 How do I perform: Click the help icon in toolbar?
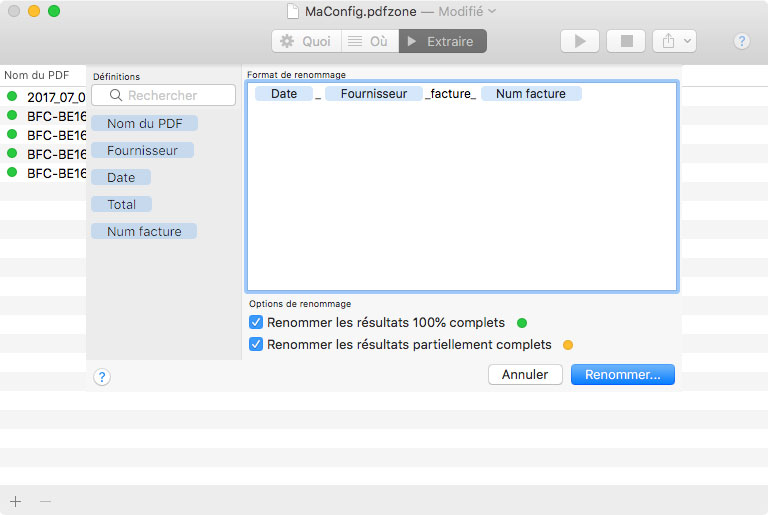click(x=741, y=41)
